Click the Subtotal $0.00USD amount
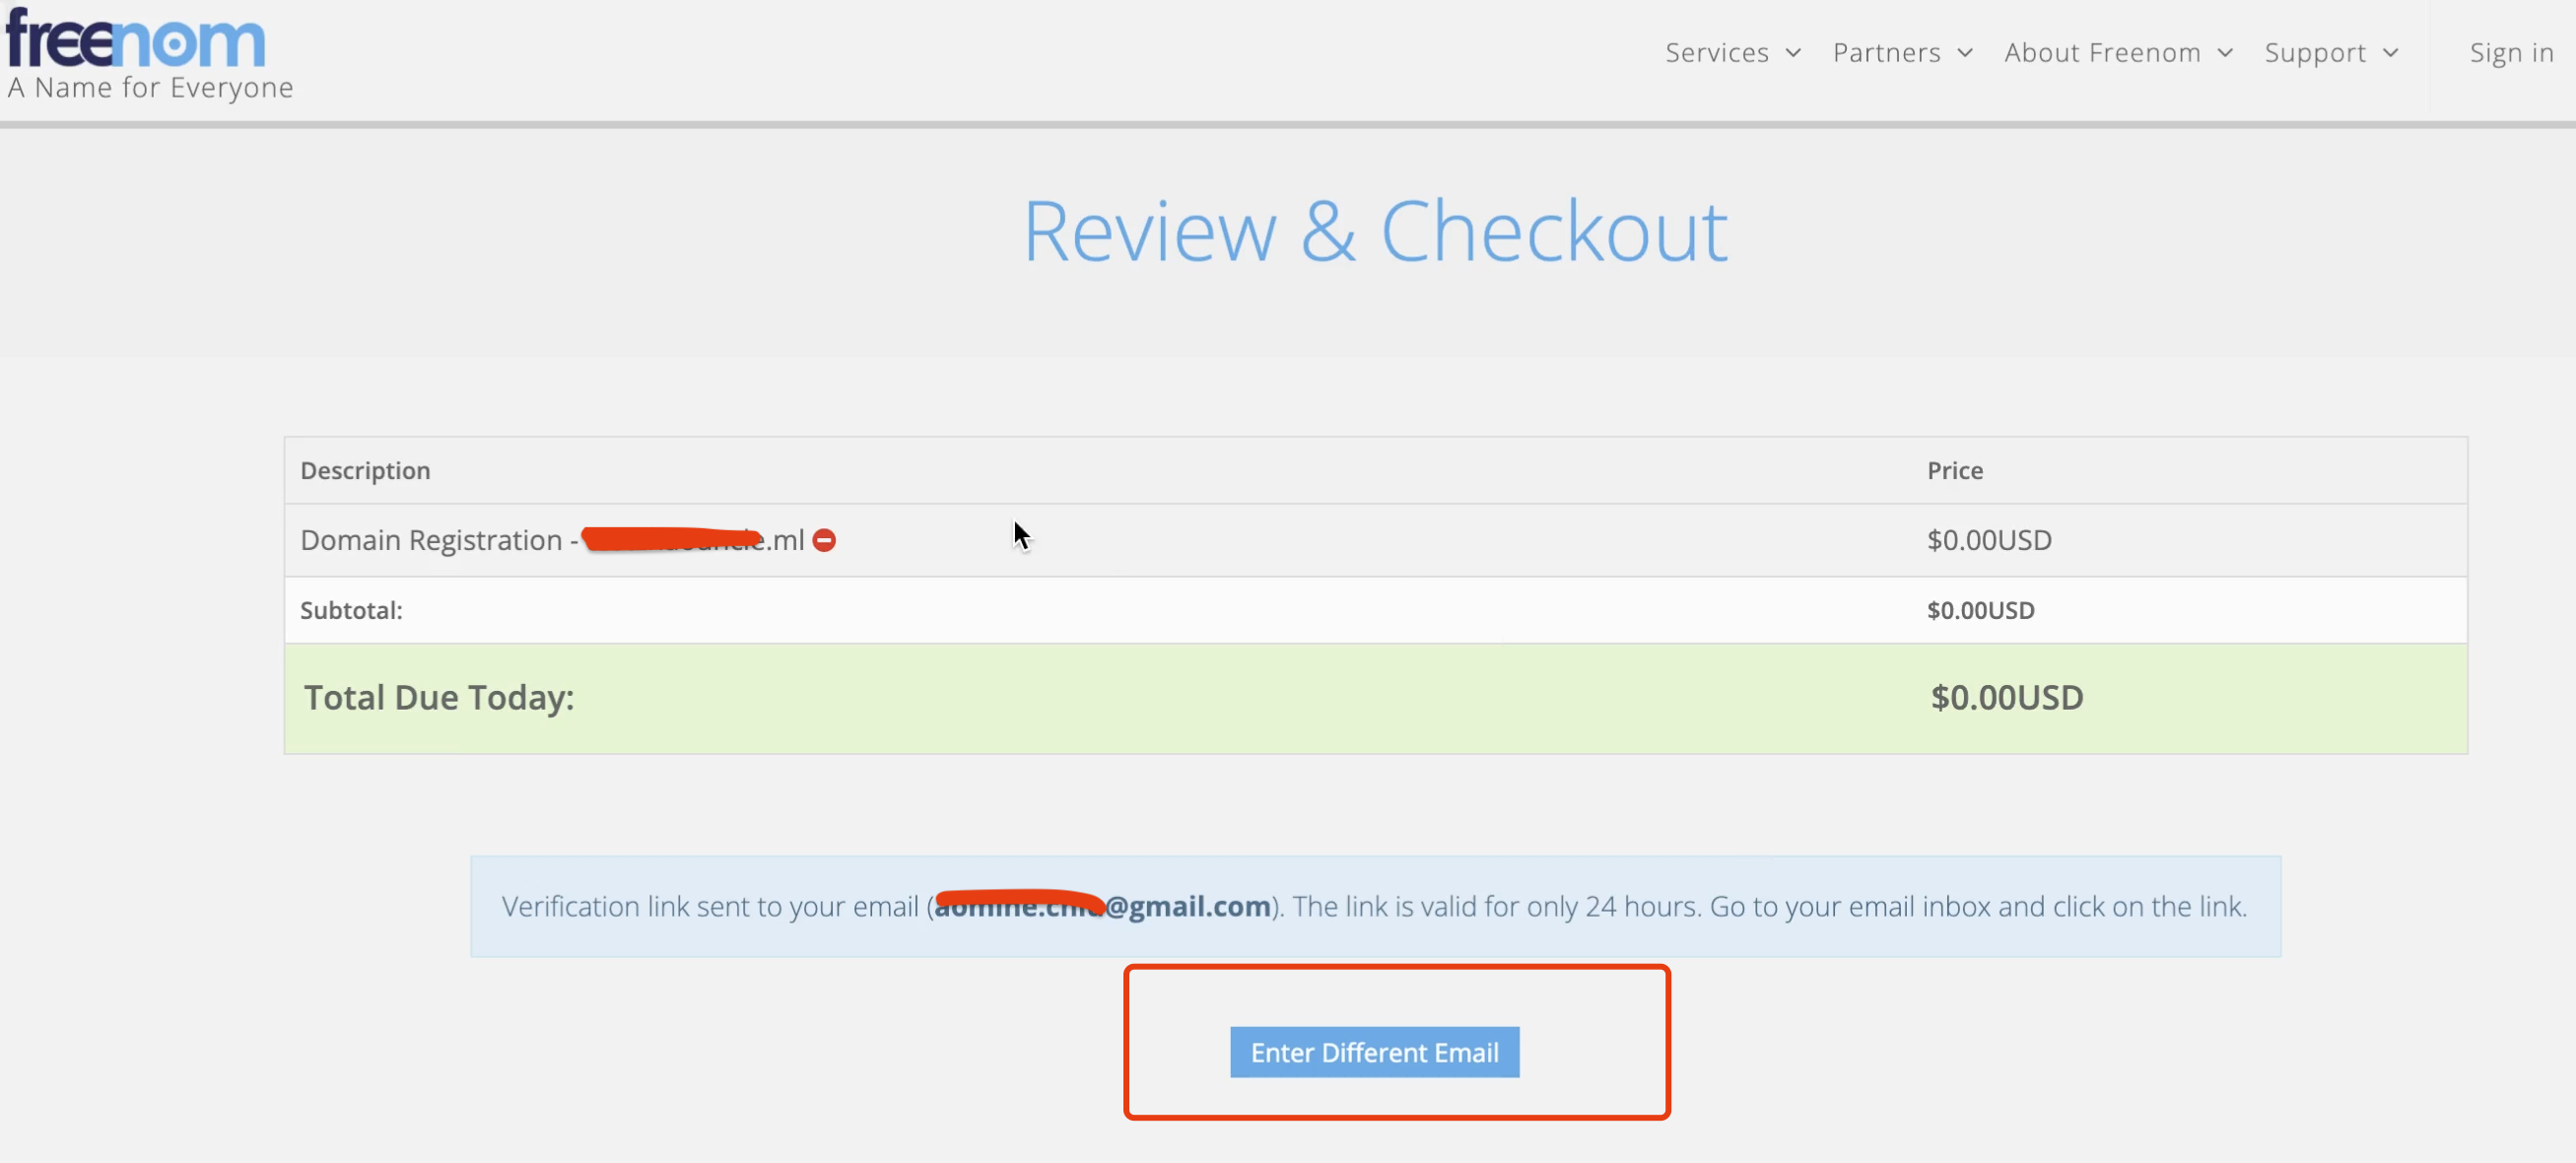Viewport: 2576px width, 1163px height. [x=1980, y=610]
